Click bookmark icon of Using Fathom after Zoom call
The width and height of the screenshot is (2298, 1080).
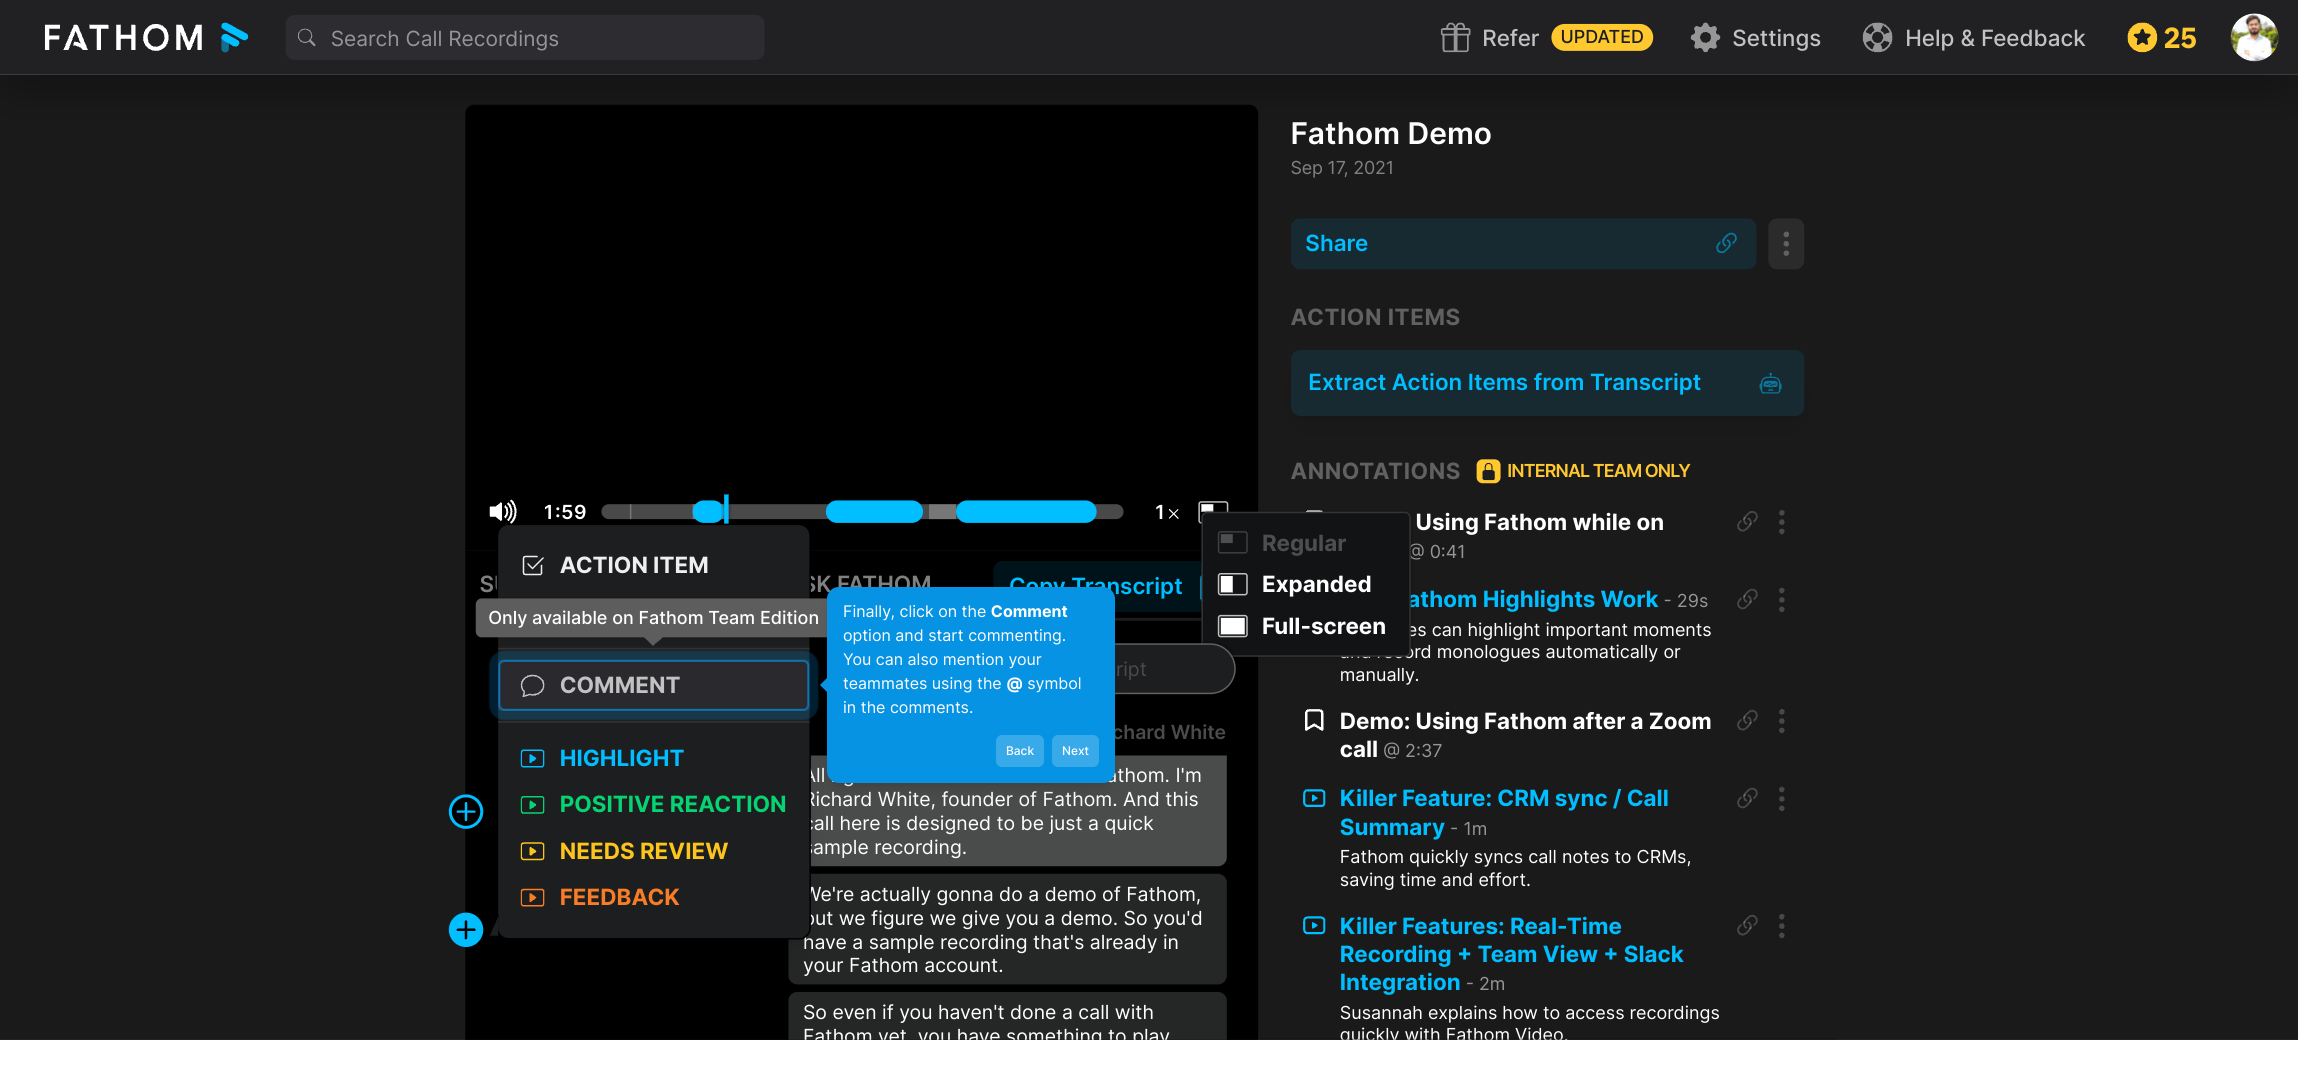tap(1314, 720)
